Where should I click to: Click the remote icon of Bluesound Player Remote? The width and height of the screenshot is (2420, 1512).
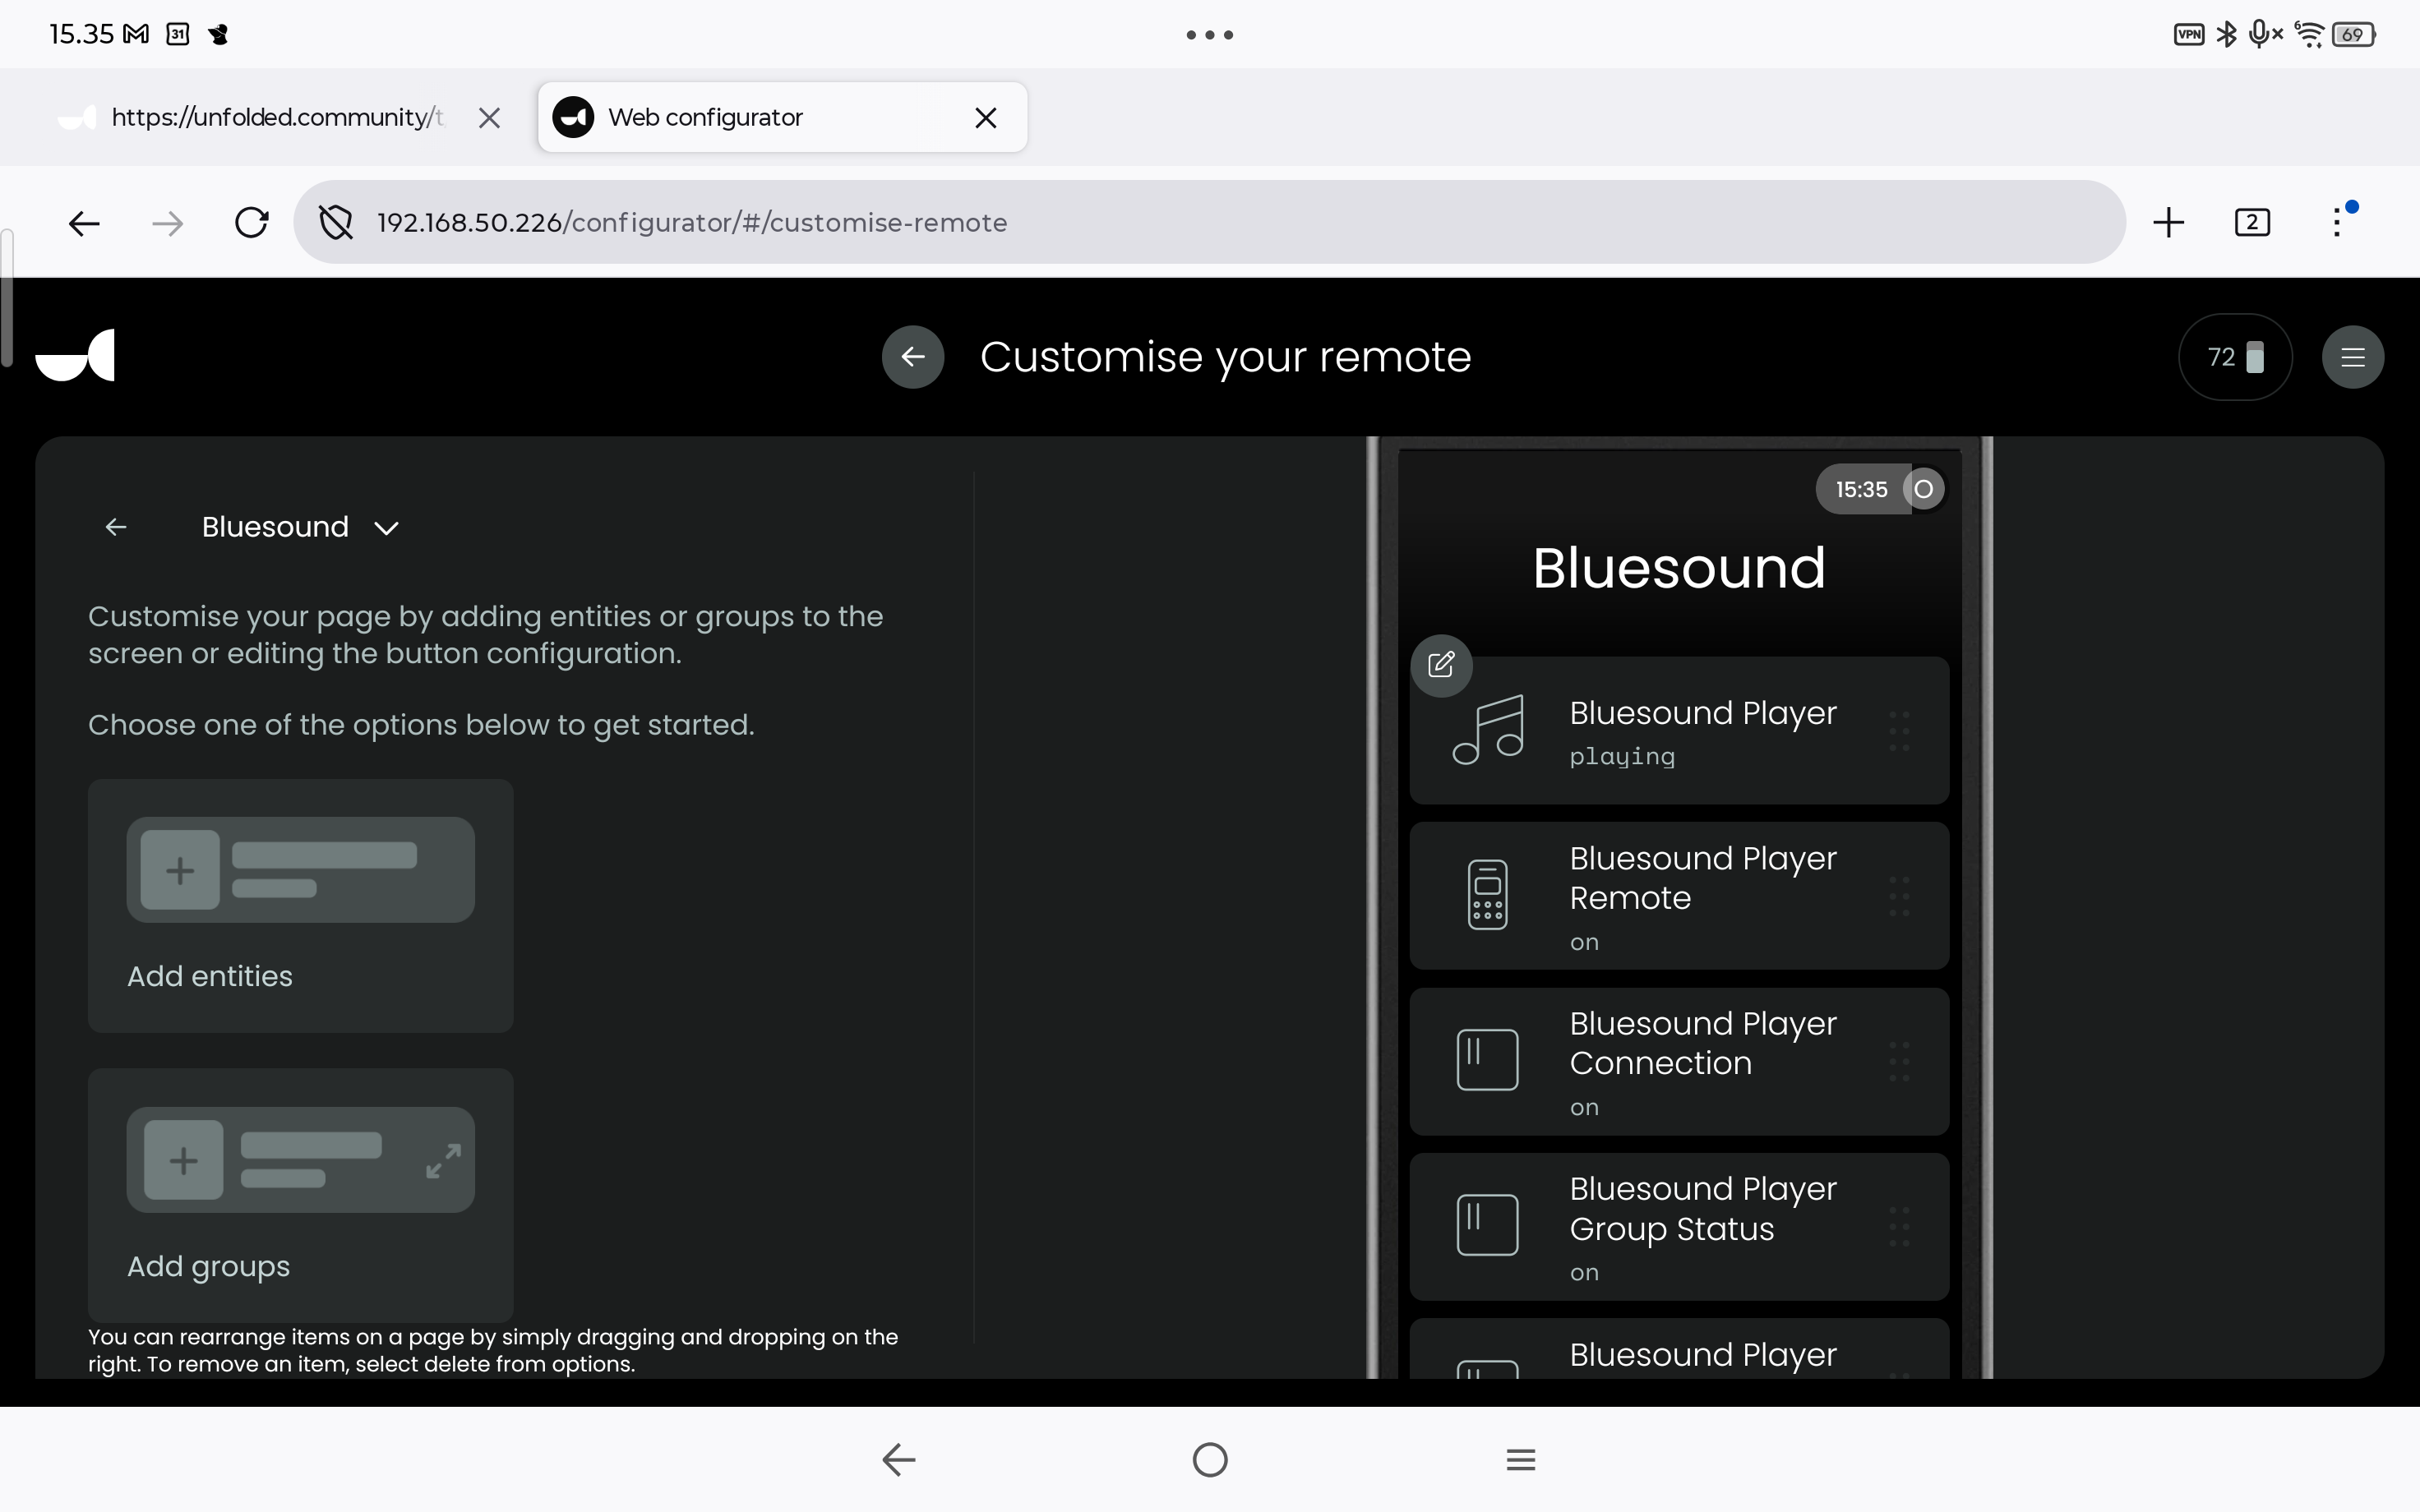coord(1488,895)
